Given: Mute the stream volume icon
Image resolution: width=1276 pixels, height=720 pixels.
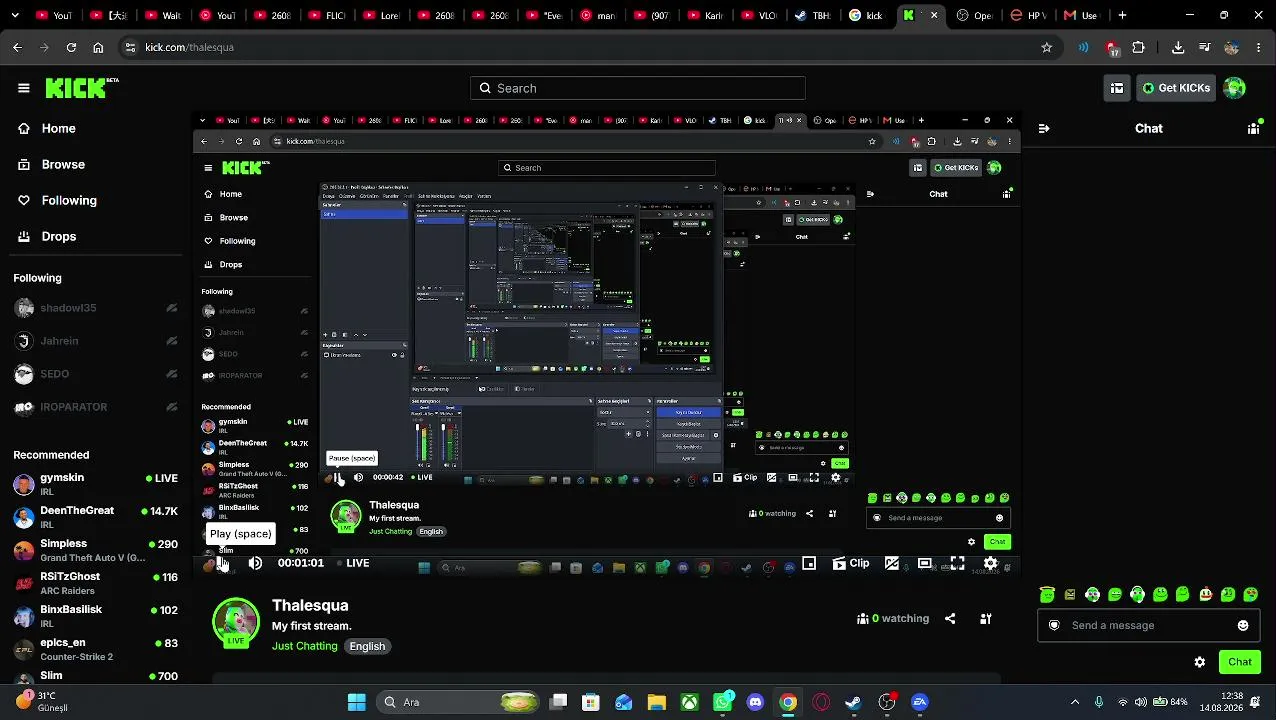Looking at the screenshot, I should tap(255, 563).
